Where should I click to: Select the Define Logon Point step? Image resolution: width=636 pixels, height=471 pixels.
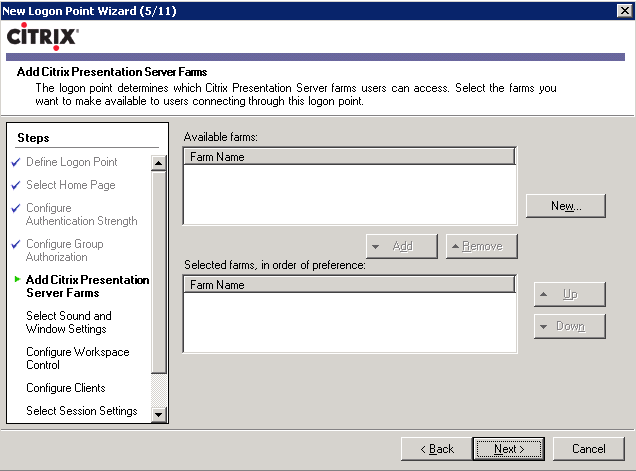[72, 162]
